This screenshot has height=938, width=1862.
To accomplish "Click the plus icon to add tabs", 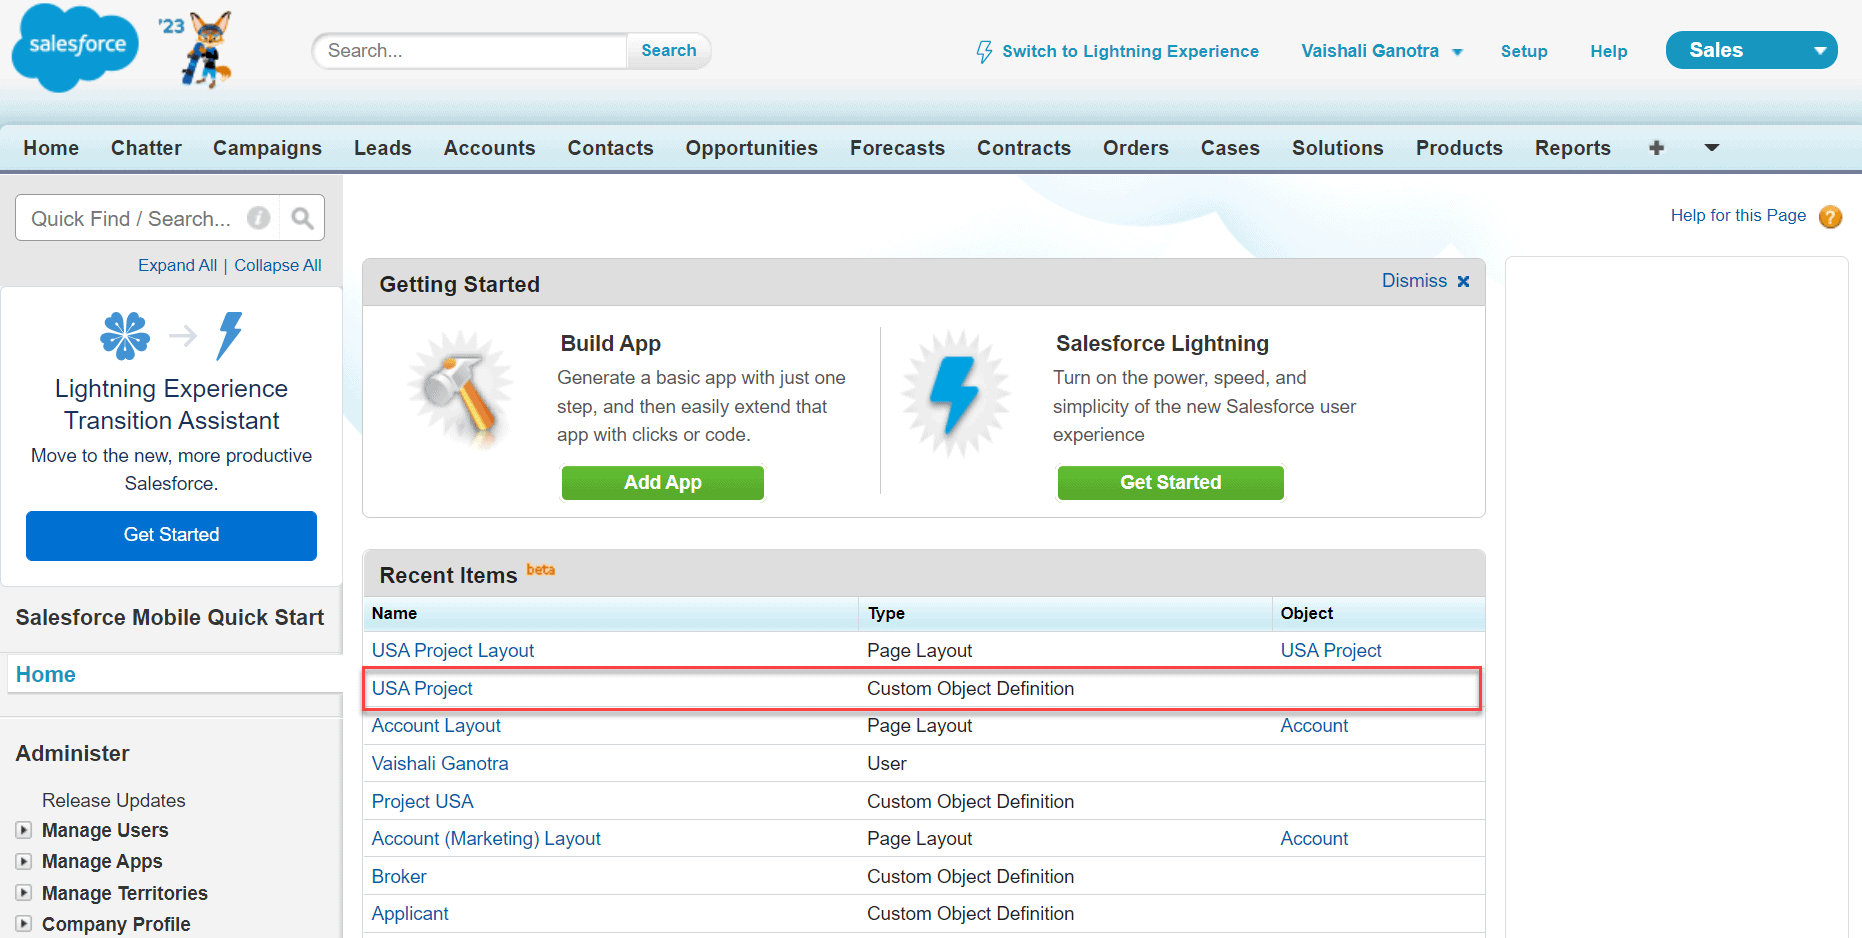I will (x=1656, y=148).
